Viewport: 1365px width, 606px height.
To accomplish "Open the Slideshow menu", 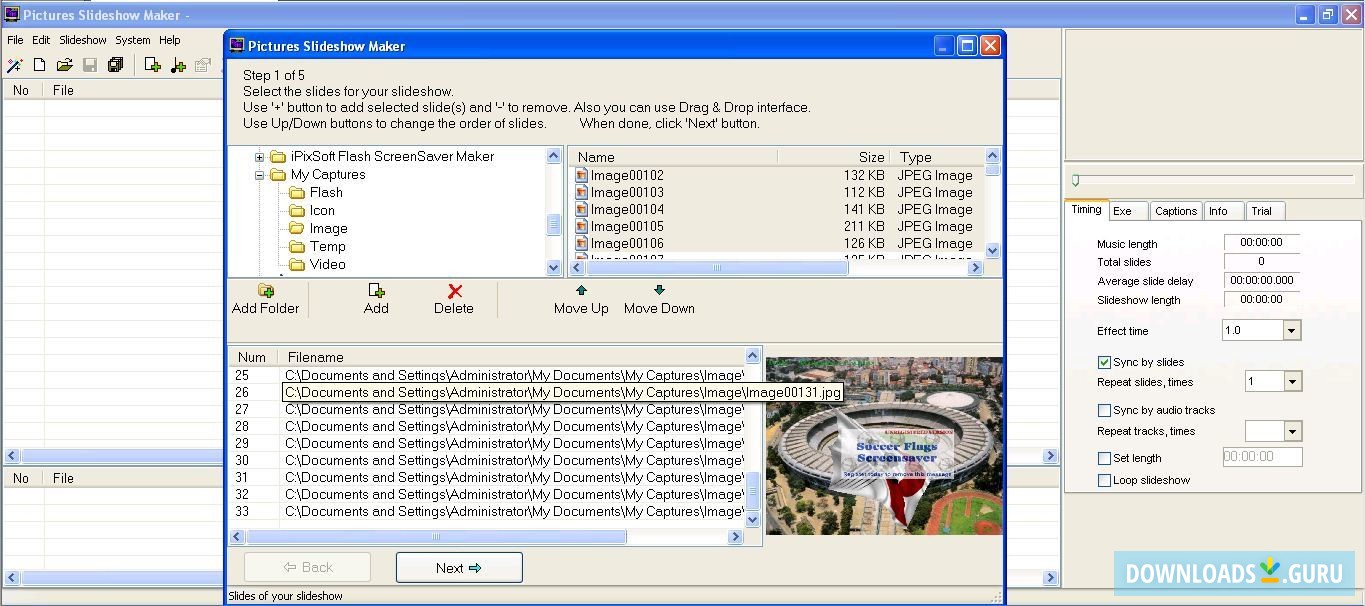I will pyautogui.click(x=82, y=40).
